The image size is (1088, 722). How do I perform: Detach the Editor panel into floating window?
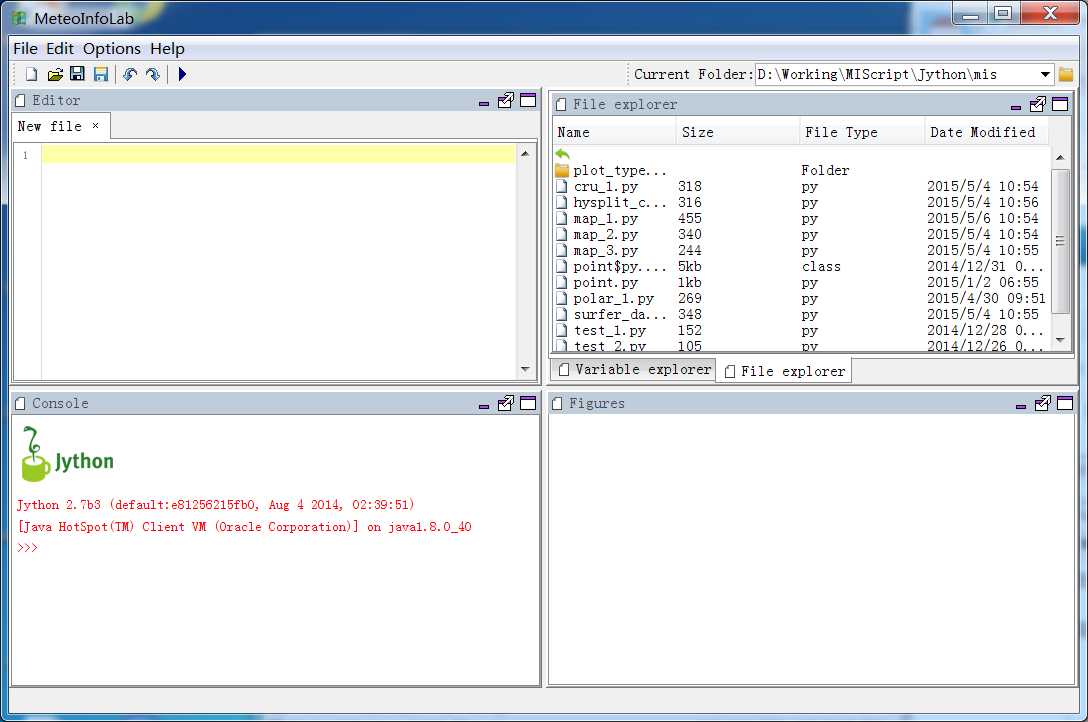click(x=506, y=101)
